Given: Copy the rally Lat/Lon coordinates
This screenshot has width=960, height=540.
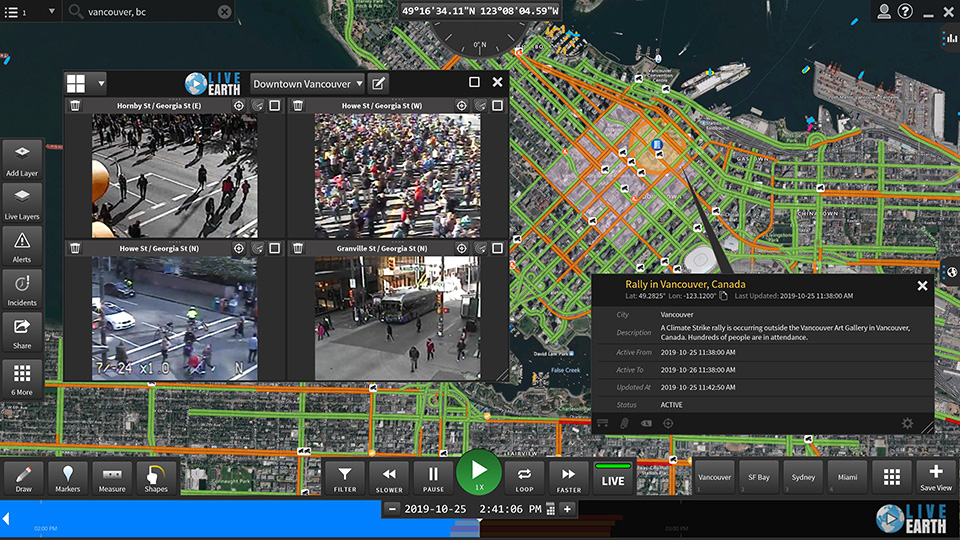Looking at the screenshot, I should (x=723, y=296).
